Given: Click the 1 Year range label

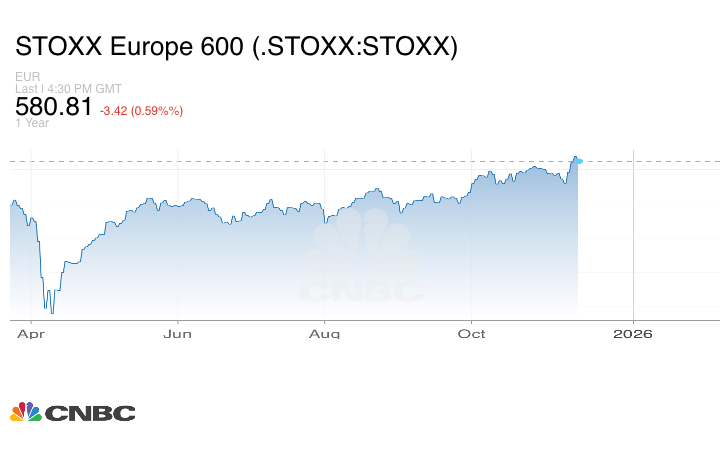Looking at the screenshot, I should (x=33, y=123).
